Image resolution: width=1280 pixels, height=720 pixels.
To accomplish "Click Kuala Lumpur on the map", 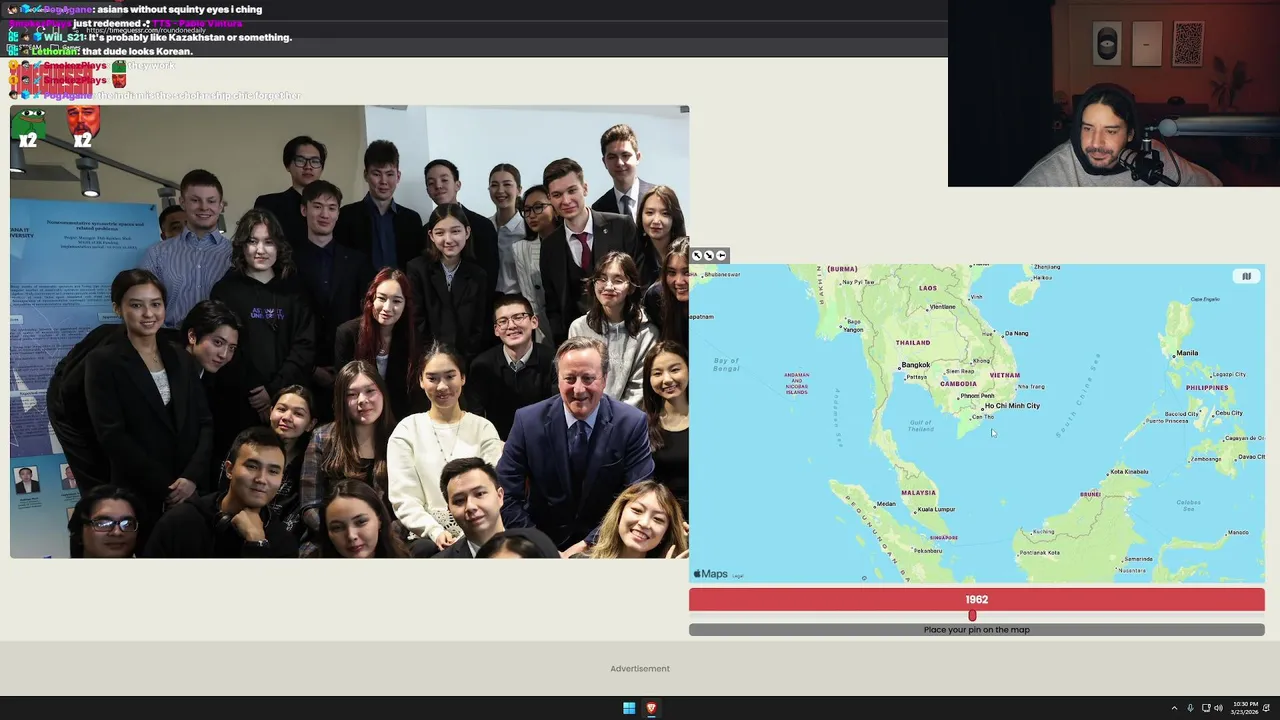I will pyautogui.click(x=936, y=510).
